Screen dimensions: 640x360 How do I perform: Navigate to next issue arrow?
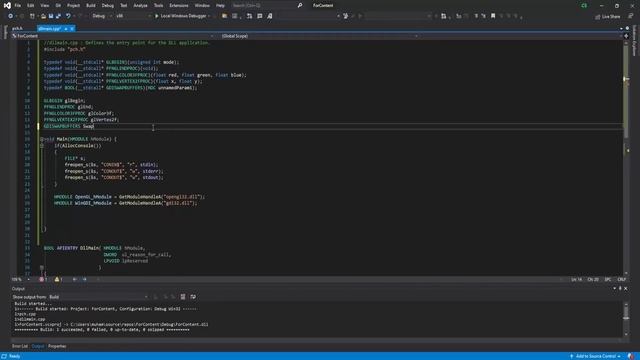click(x=84, y=280)
